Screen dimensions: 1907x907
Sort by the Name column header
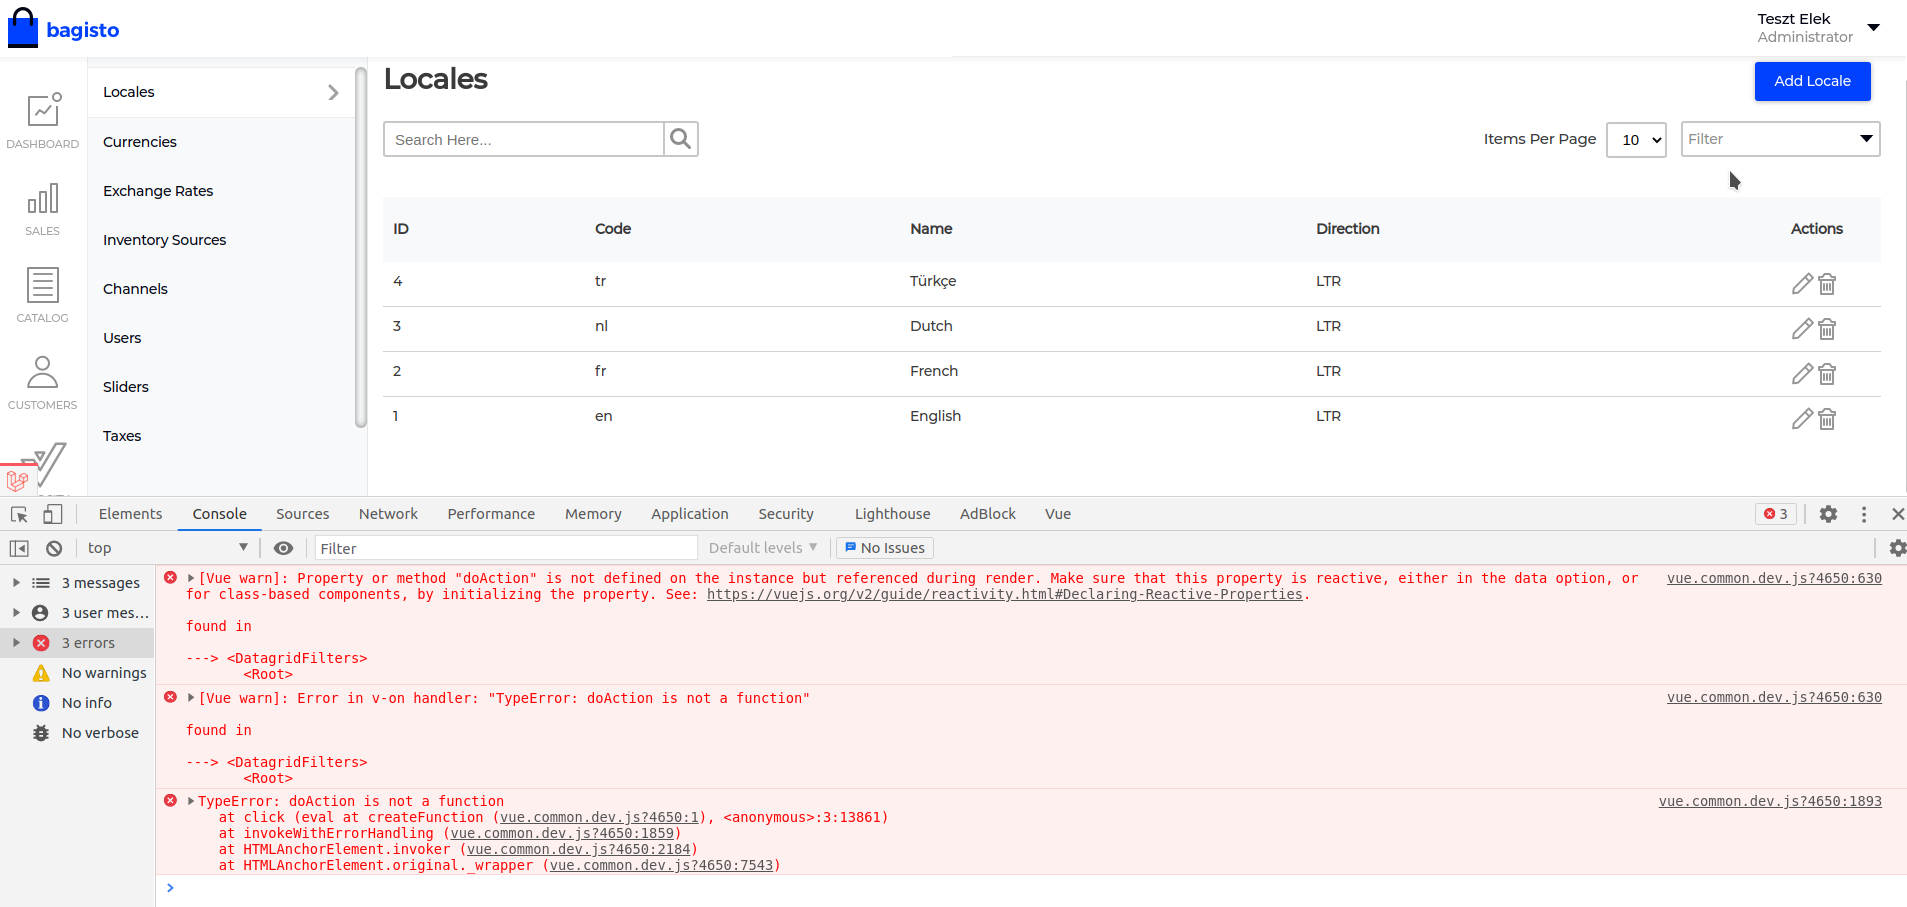coord(931,229)
